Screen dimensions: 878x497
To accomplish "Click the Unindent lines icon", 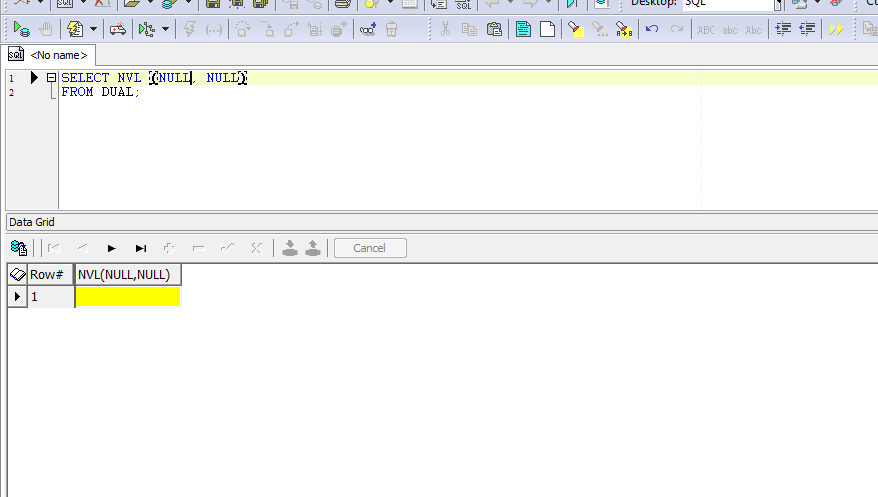I will [806, 29].
